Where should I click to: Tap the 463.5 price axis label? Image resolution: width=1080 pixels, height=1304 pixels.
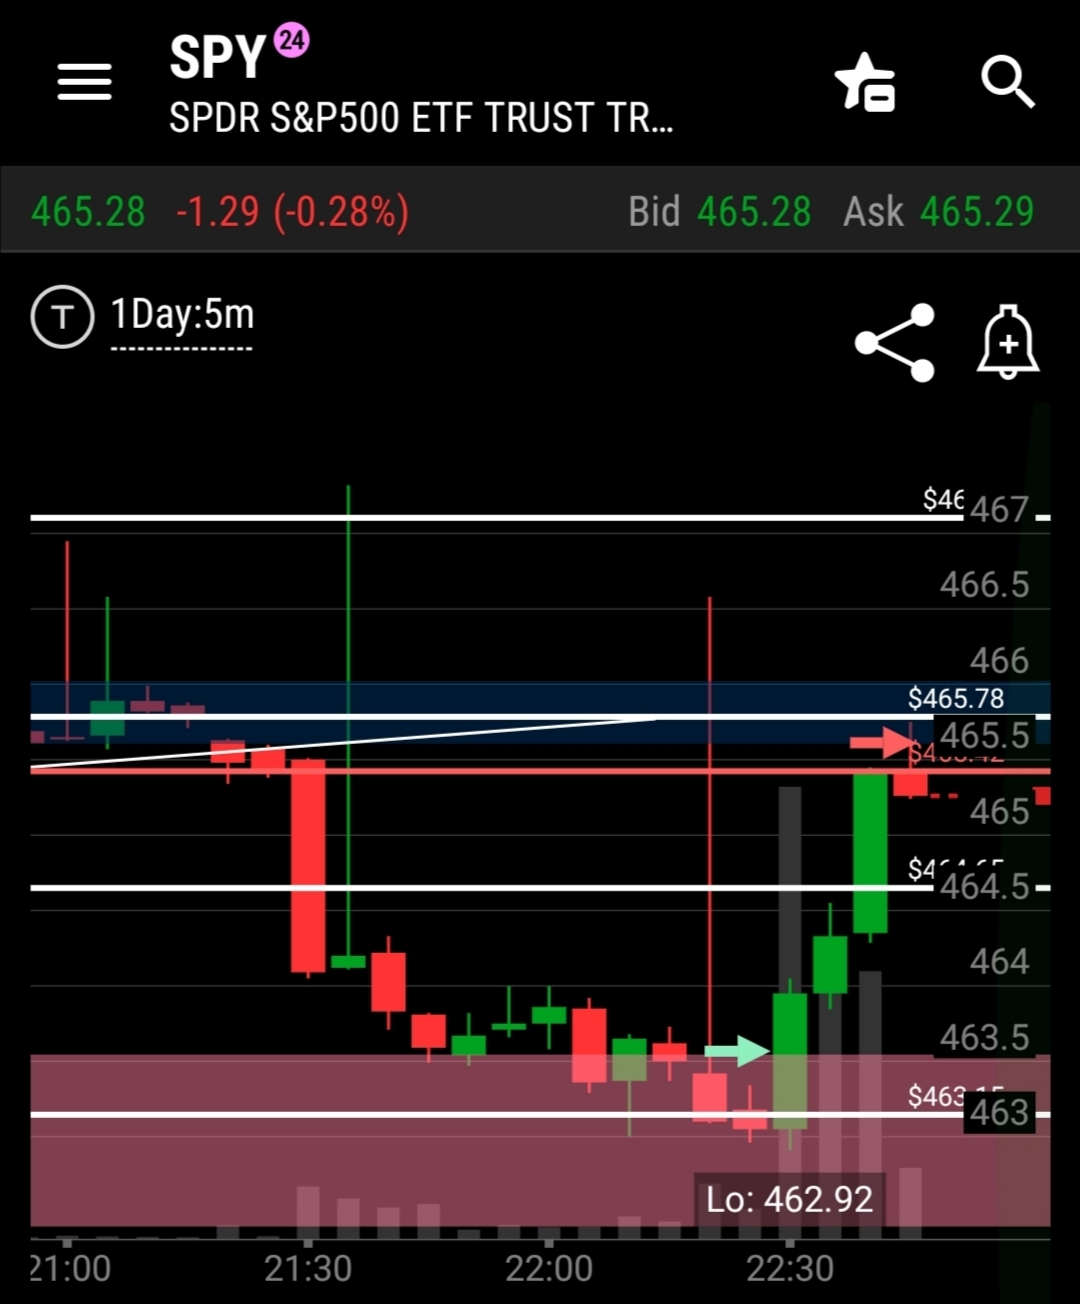[984, 1038]
